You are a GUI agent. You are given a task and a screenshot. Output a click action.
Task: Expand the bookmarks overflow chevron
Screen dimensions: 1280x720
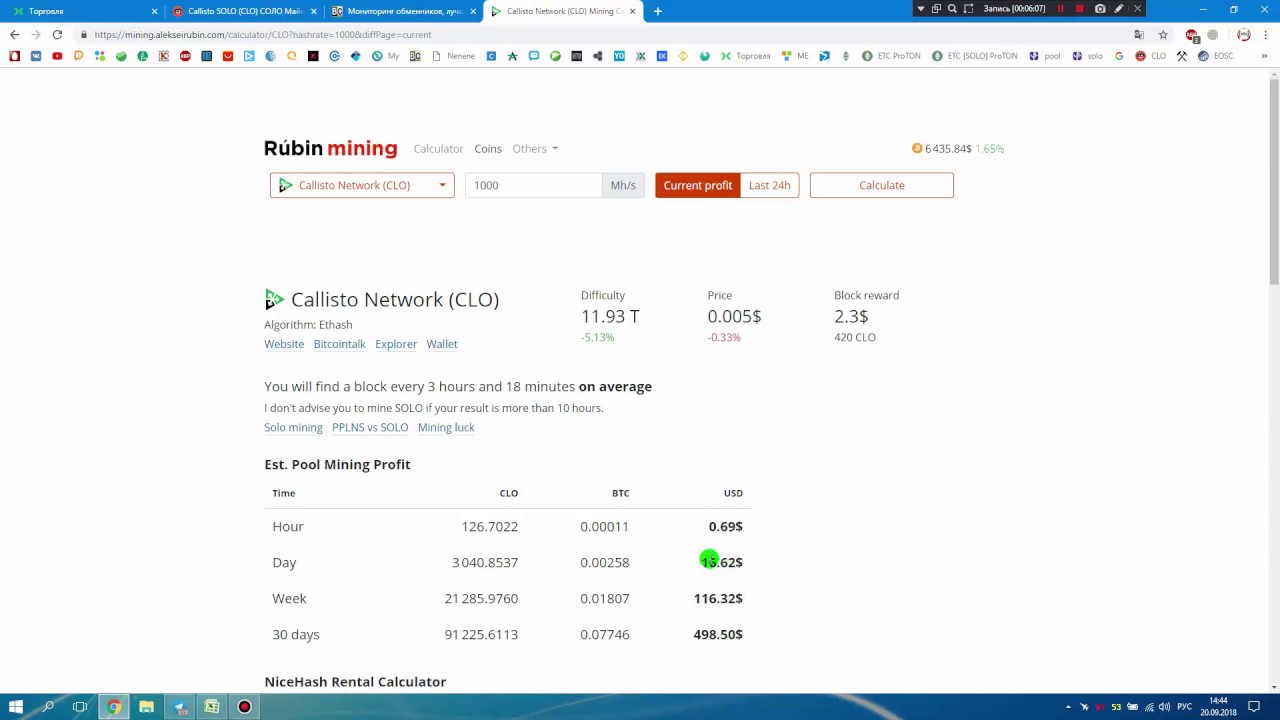[1264, 56]
